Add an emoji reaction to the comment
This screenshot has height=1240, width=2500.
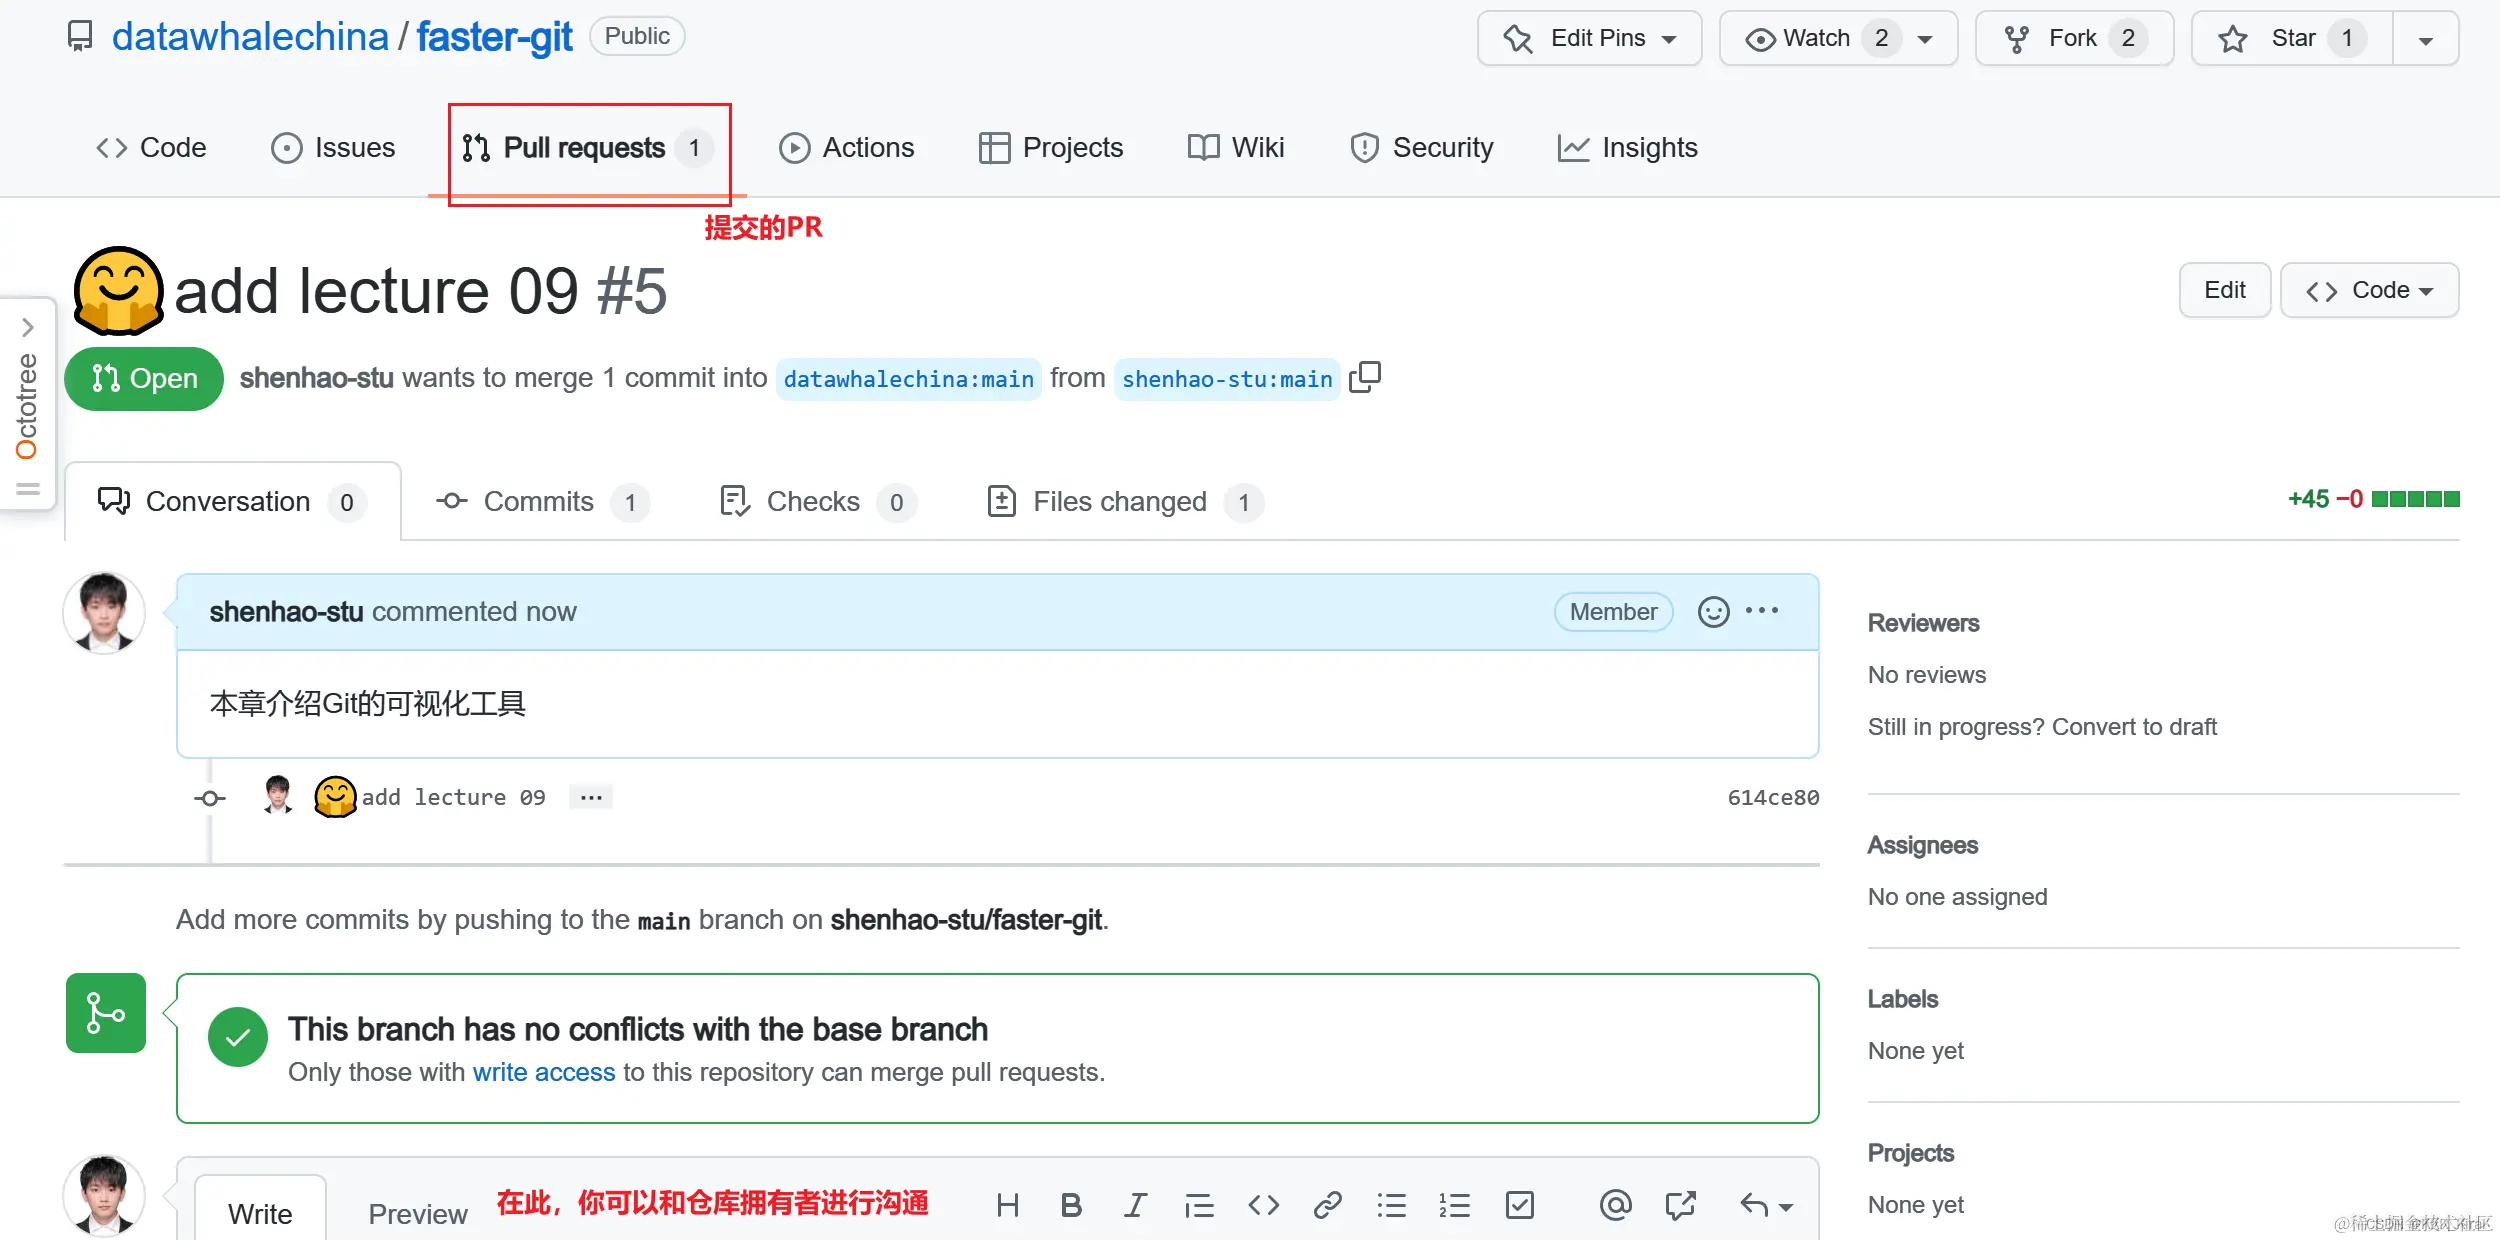pos(1713,612)
